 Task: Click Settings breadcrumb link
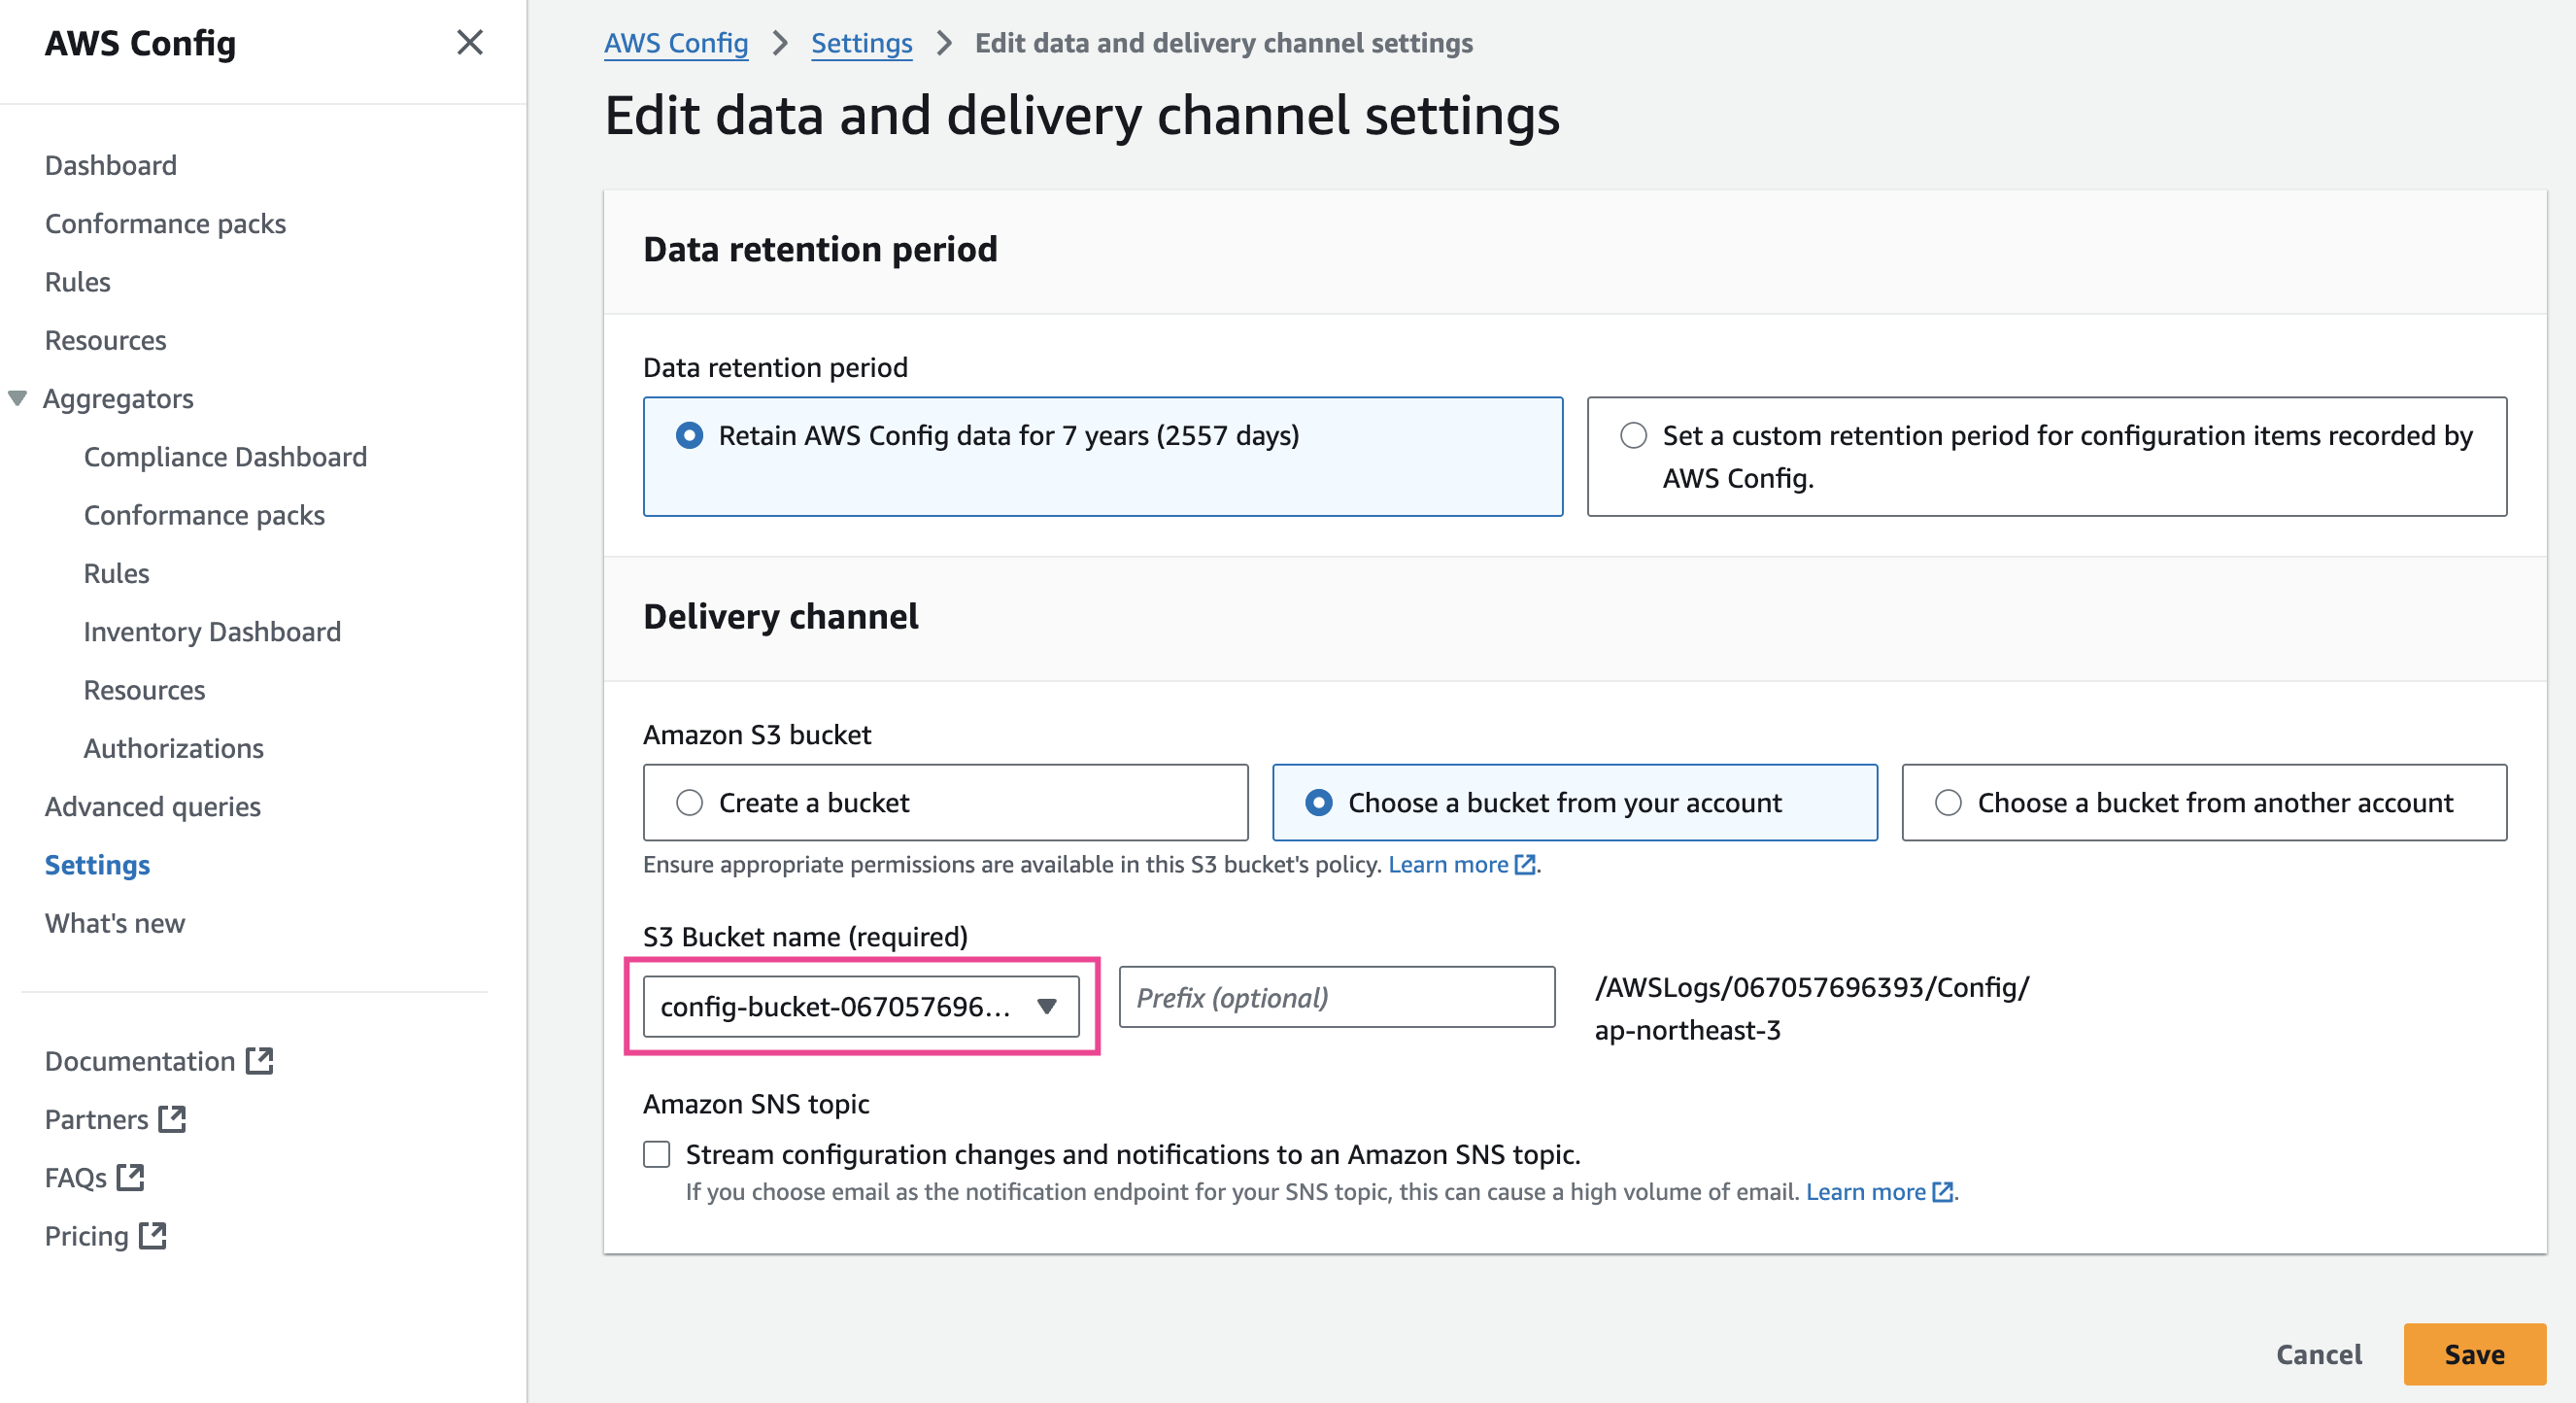click(861, 43)
